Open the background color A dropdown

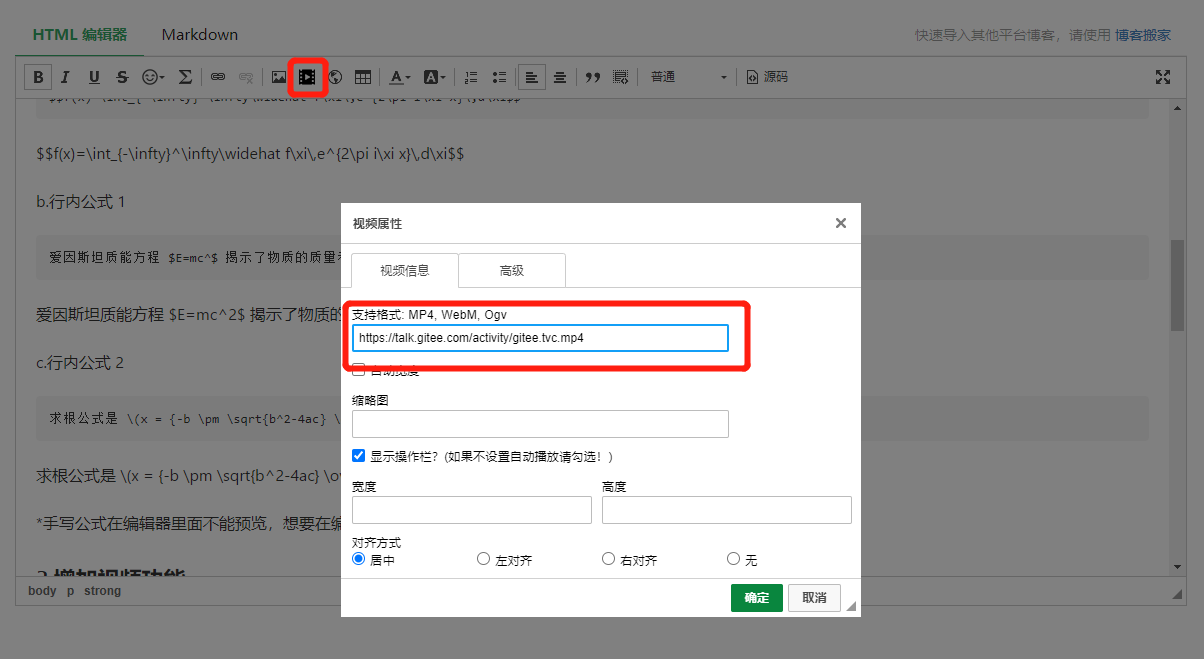435,77
